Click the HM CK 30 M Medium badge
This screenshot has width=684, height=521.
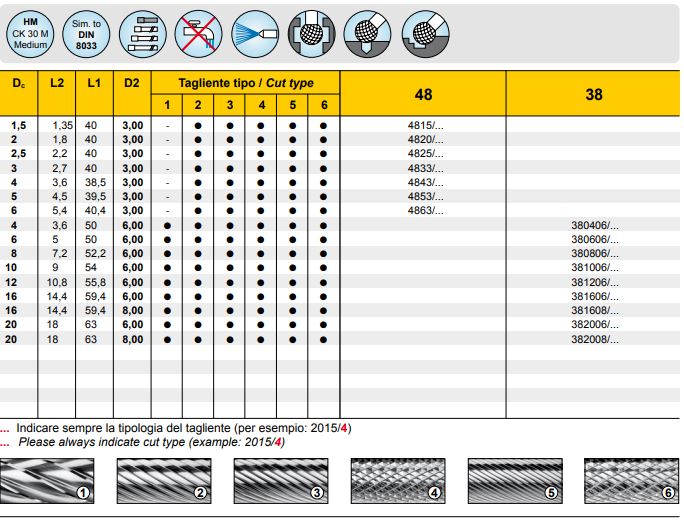pos(31,33)
